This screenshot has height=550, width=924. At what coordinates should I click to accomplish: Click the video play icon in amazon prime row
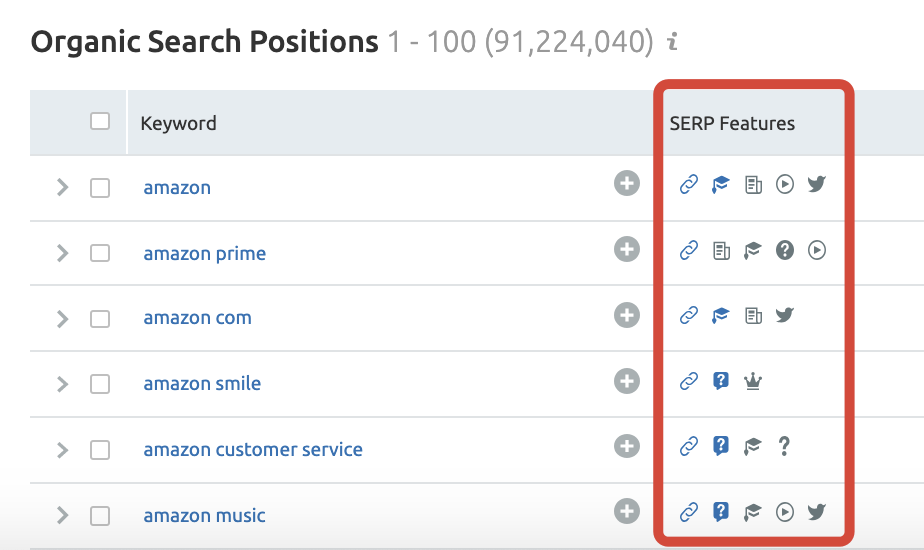816,250
